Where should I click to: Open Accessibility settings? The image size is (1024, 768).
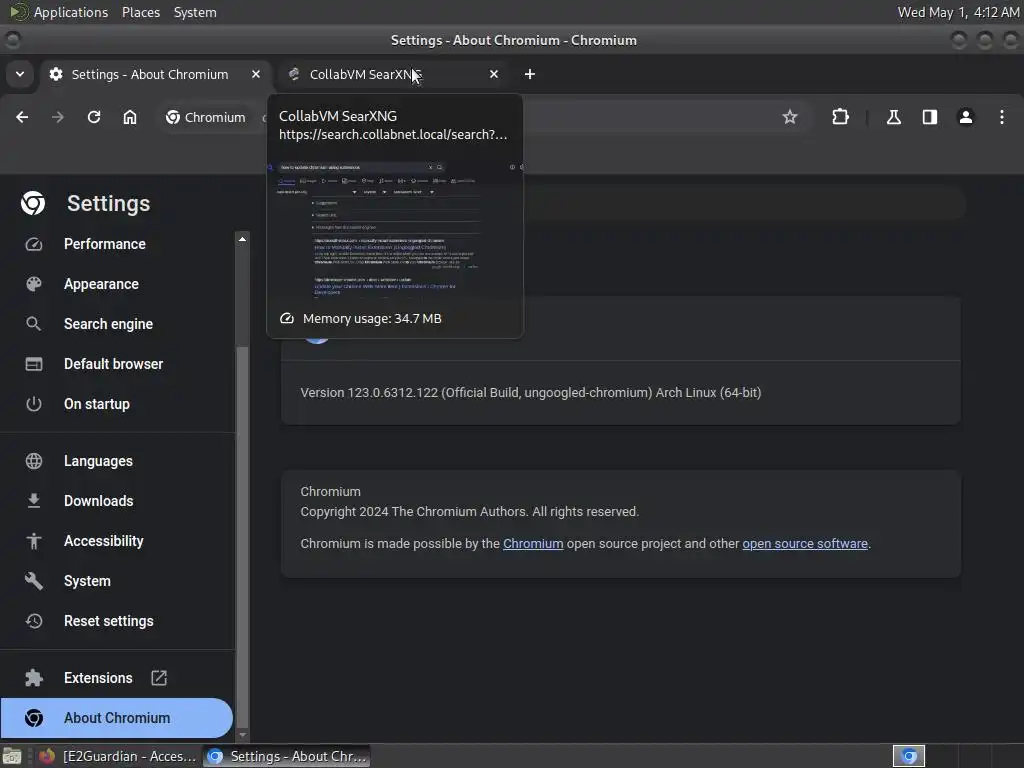[x=104, y=541]
